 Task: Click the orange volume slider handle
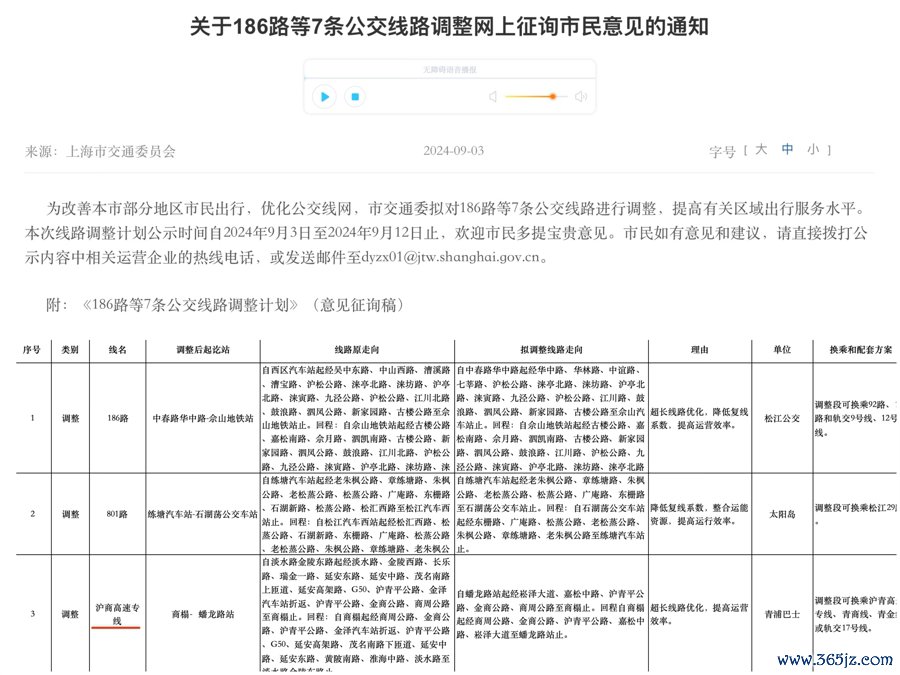point(552,96)
